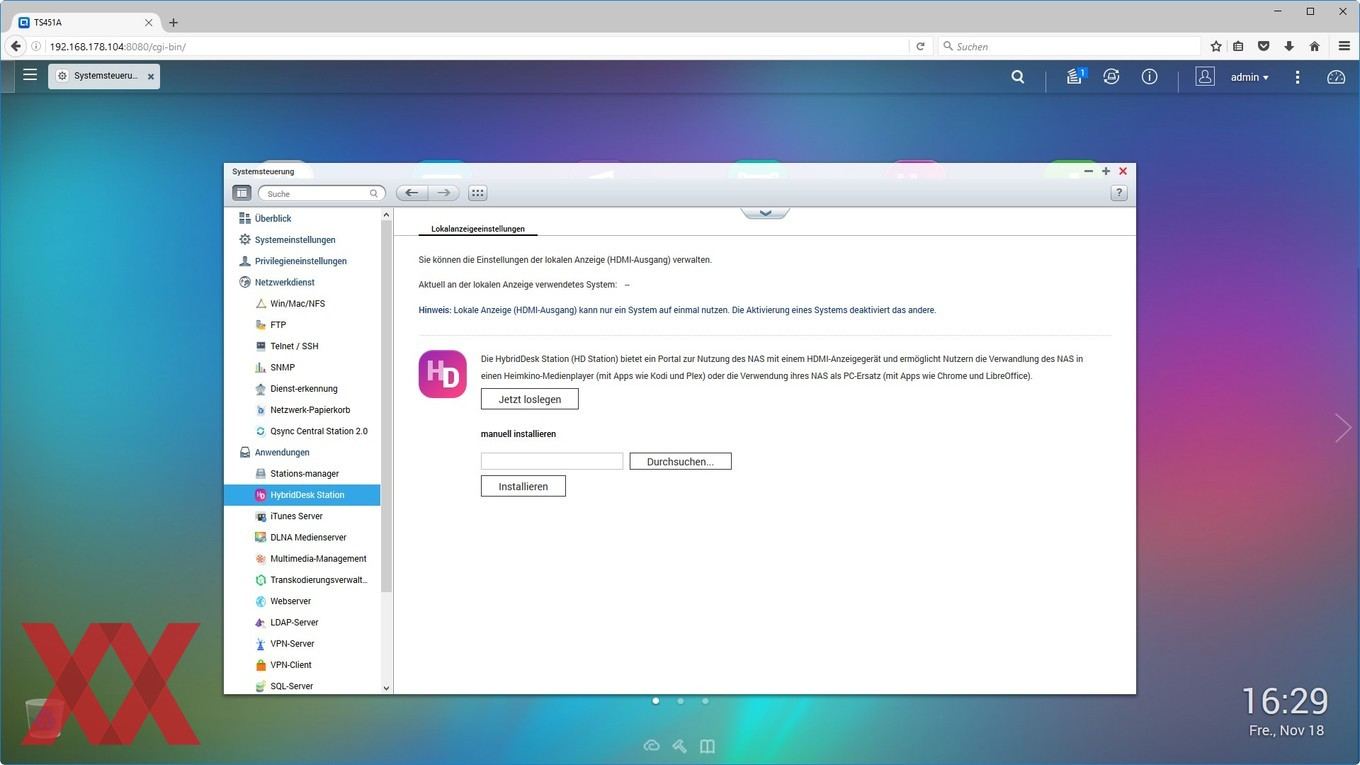Select the third desktop page dot
1360x765 pixels.
[x=705, y=701]
